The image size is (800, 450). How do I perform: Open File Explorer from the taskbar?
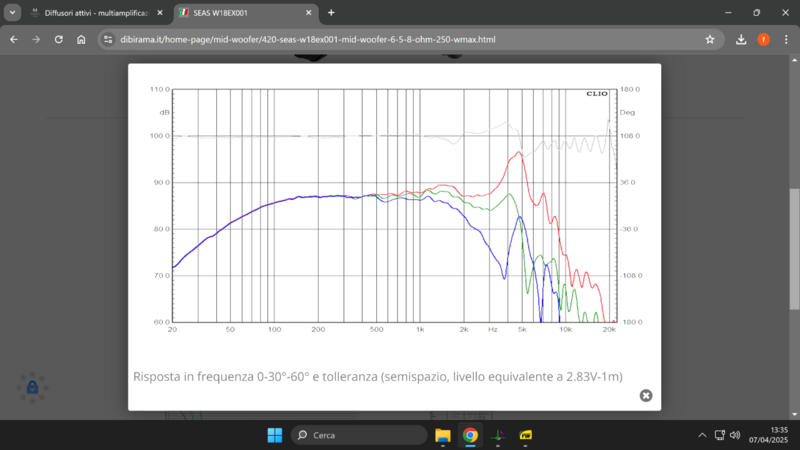click(443, 435)
